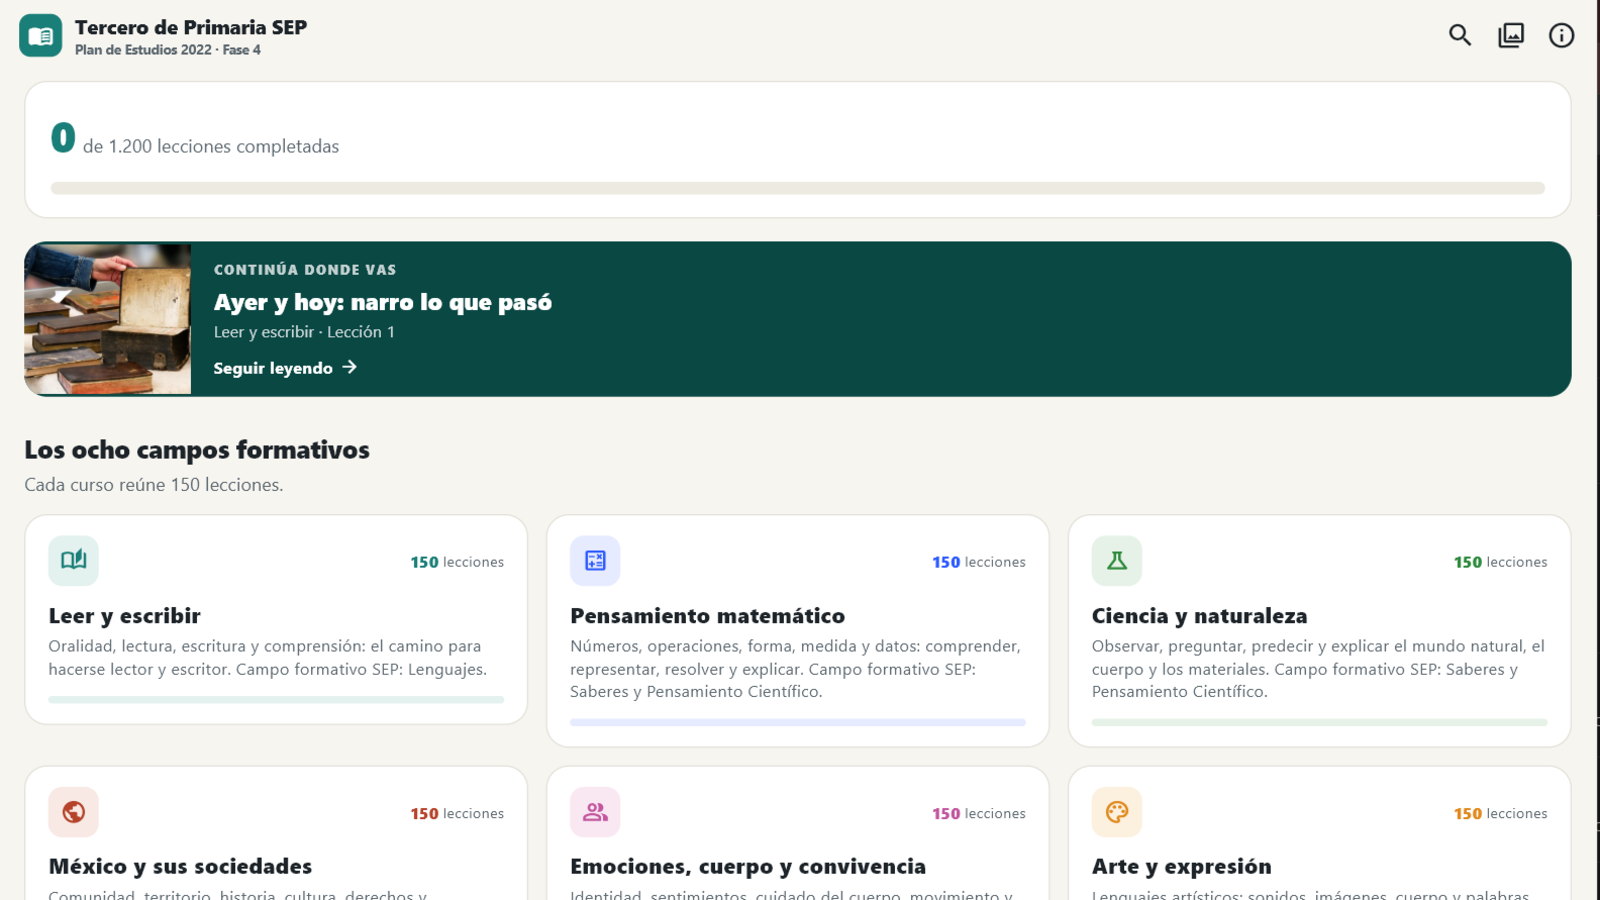Click the overall lessons-completed progress bar
The width and height of the screenshot is (1600, 900).
[x=798, y=188]
